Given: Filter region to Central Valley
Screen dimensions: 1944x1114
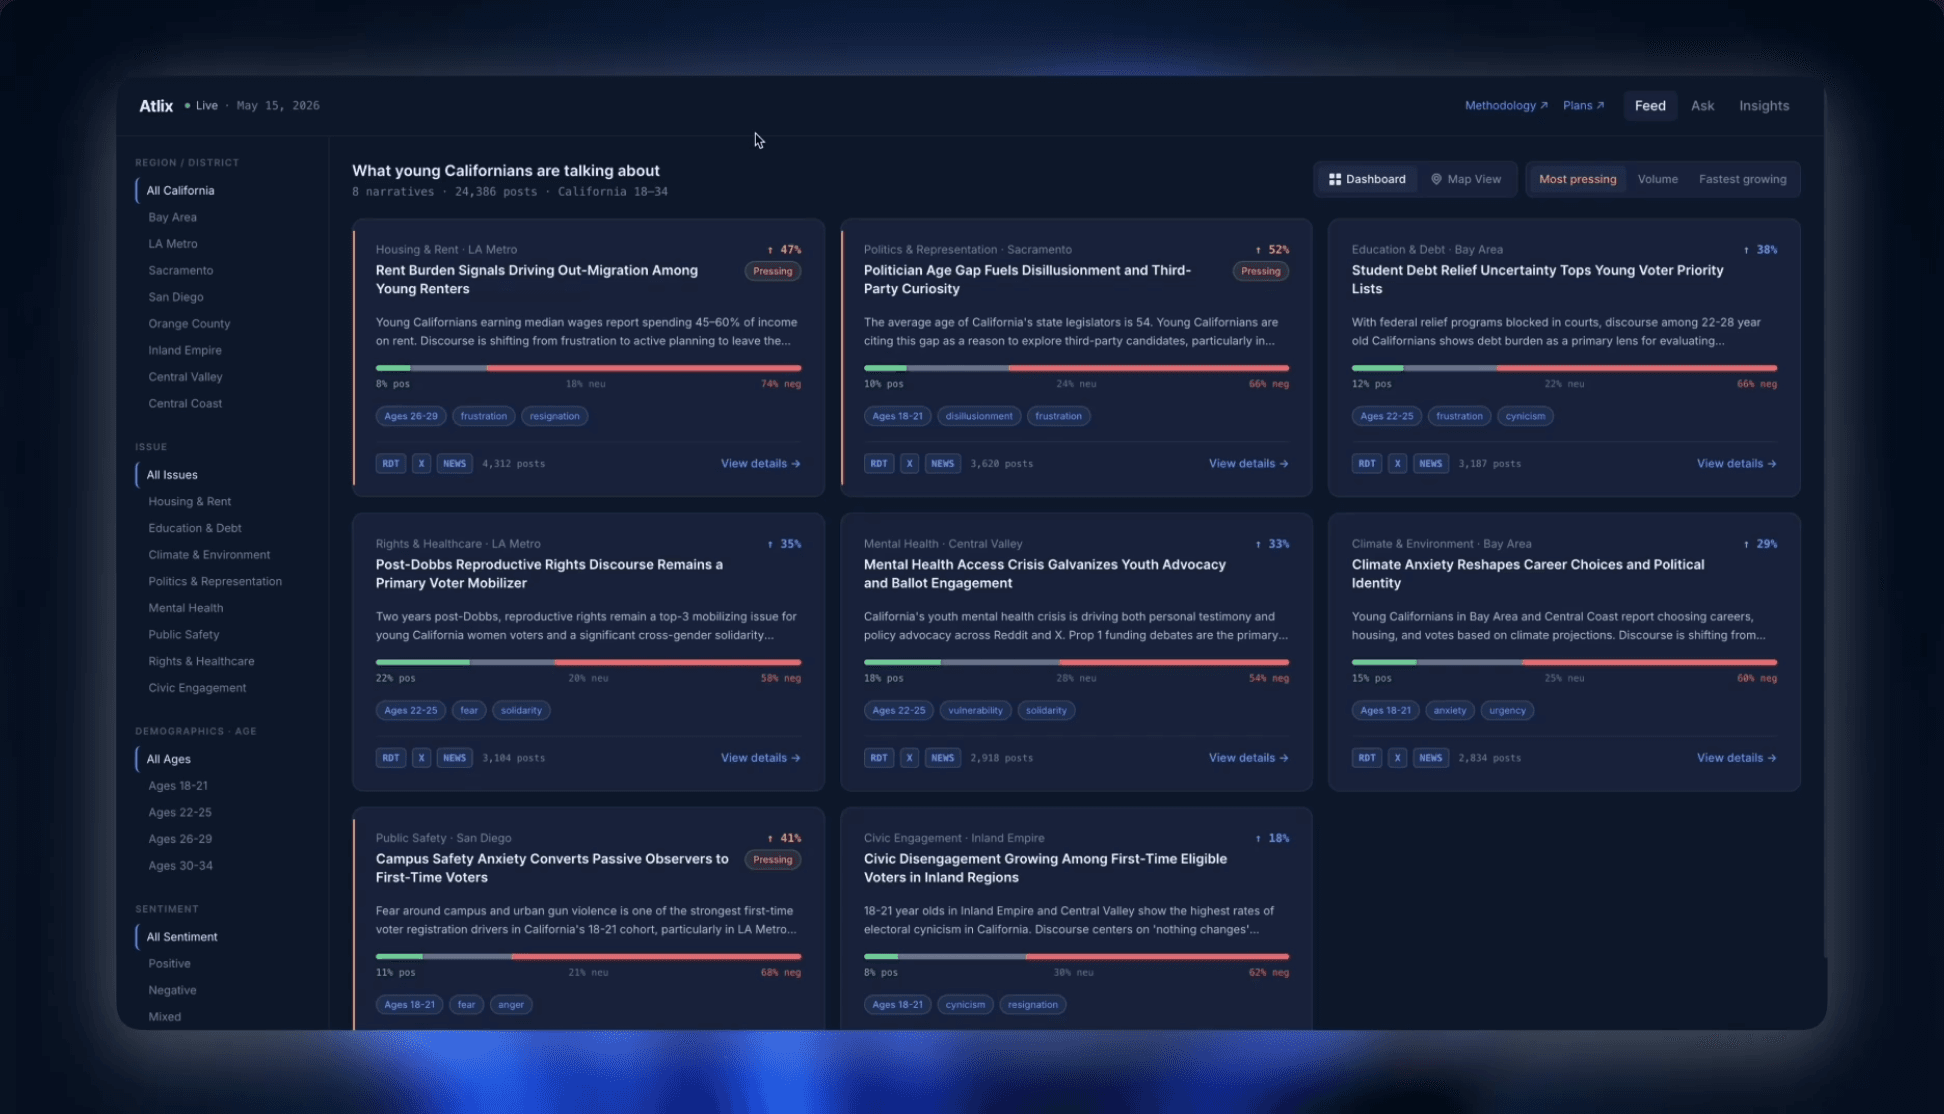Looking at the screenshot, I should tap(185, 377).
